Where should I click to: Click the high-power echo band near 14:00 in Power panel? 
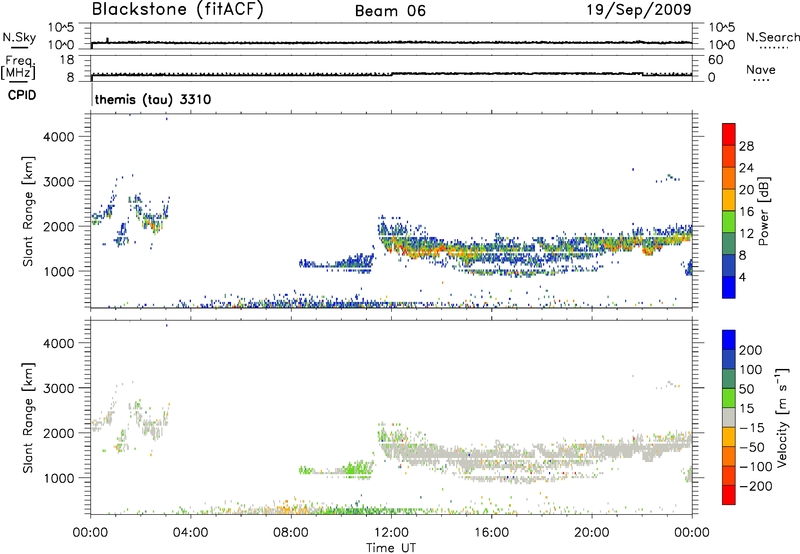tap(444, 249)
